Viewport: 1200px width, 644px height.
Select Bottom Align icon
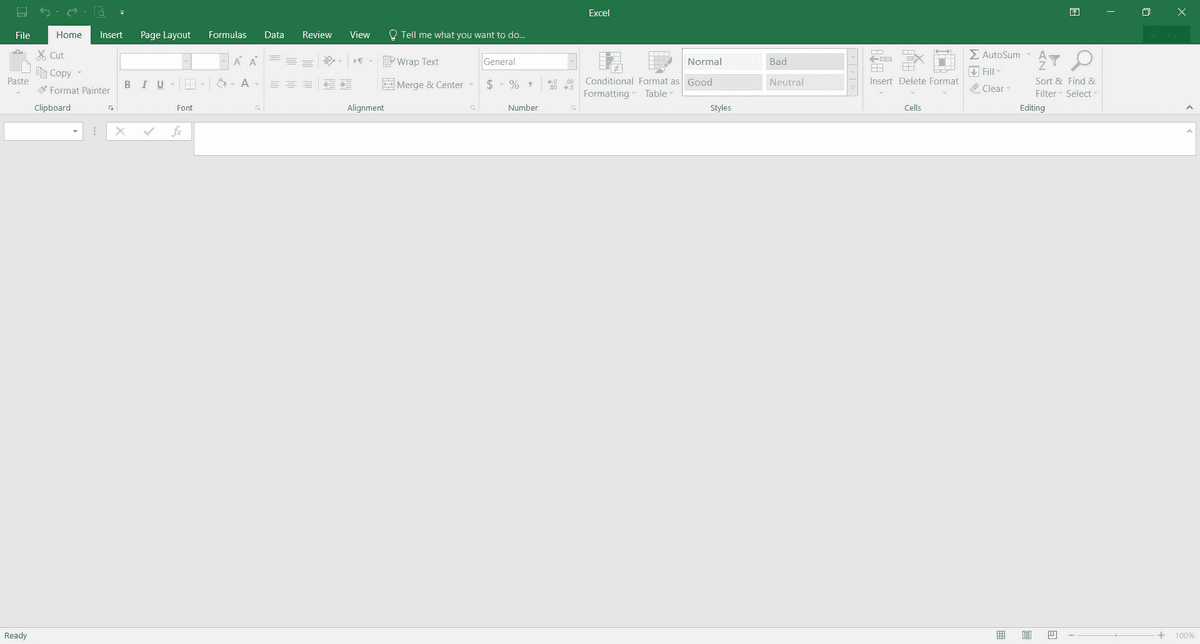coord(308,62)
